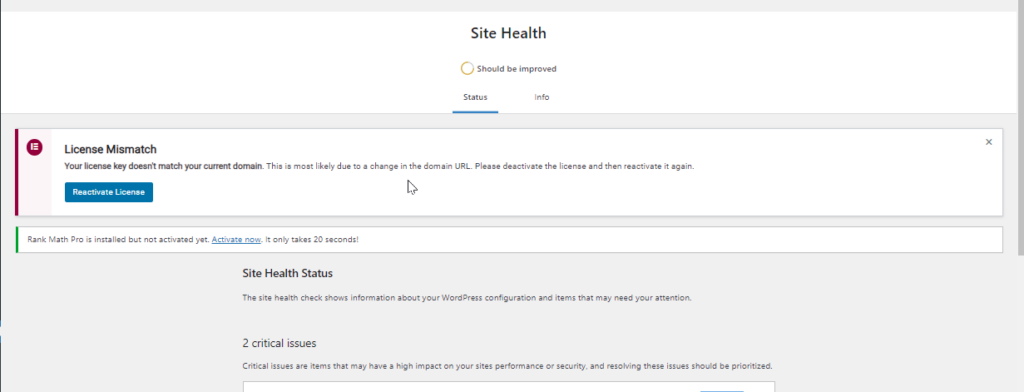Dismiss the License Mismatch notice with X
The height and width of the screenshot is (392, 1024).
click(x=989, y=142)
